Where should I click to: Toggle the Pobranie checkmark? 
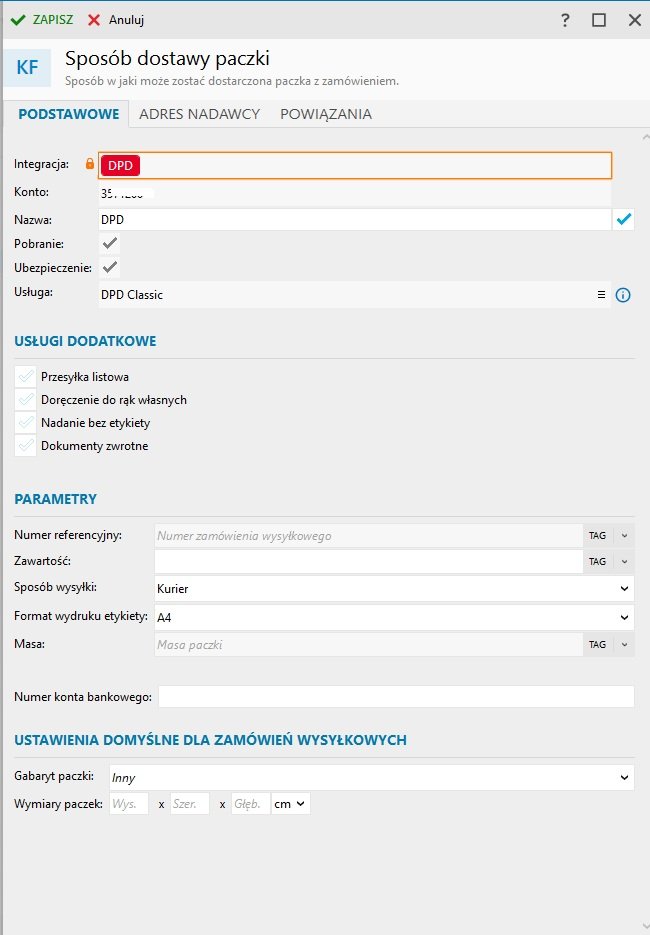click(x=110, y=243)
